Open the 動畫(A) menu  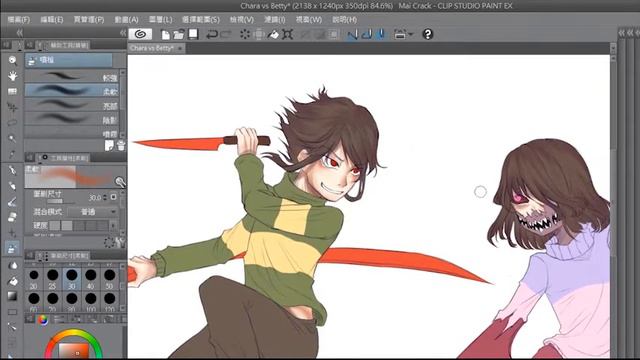pyautogui.click(x=127, y=20)
